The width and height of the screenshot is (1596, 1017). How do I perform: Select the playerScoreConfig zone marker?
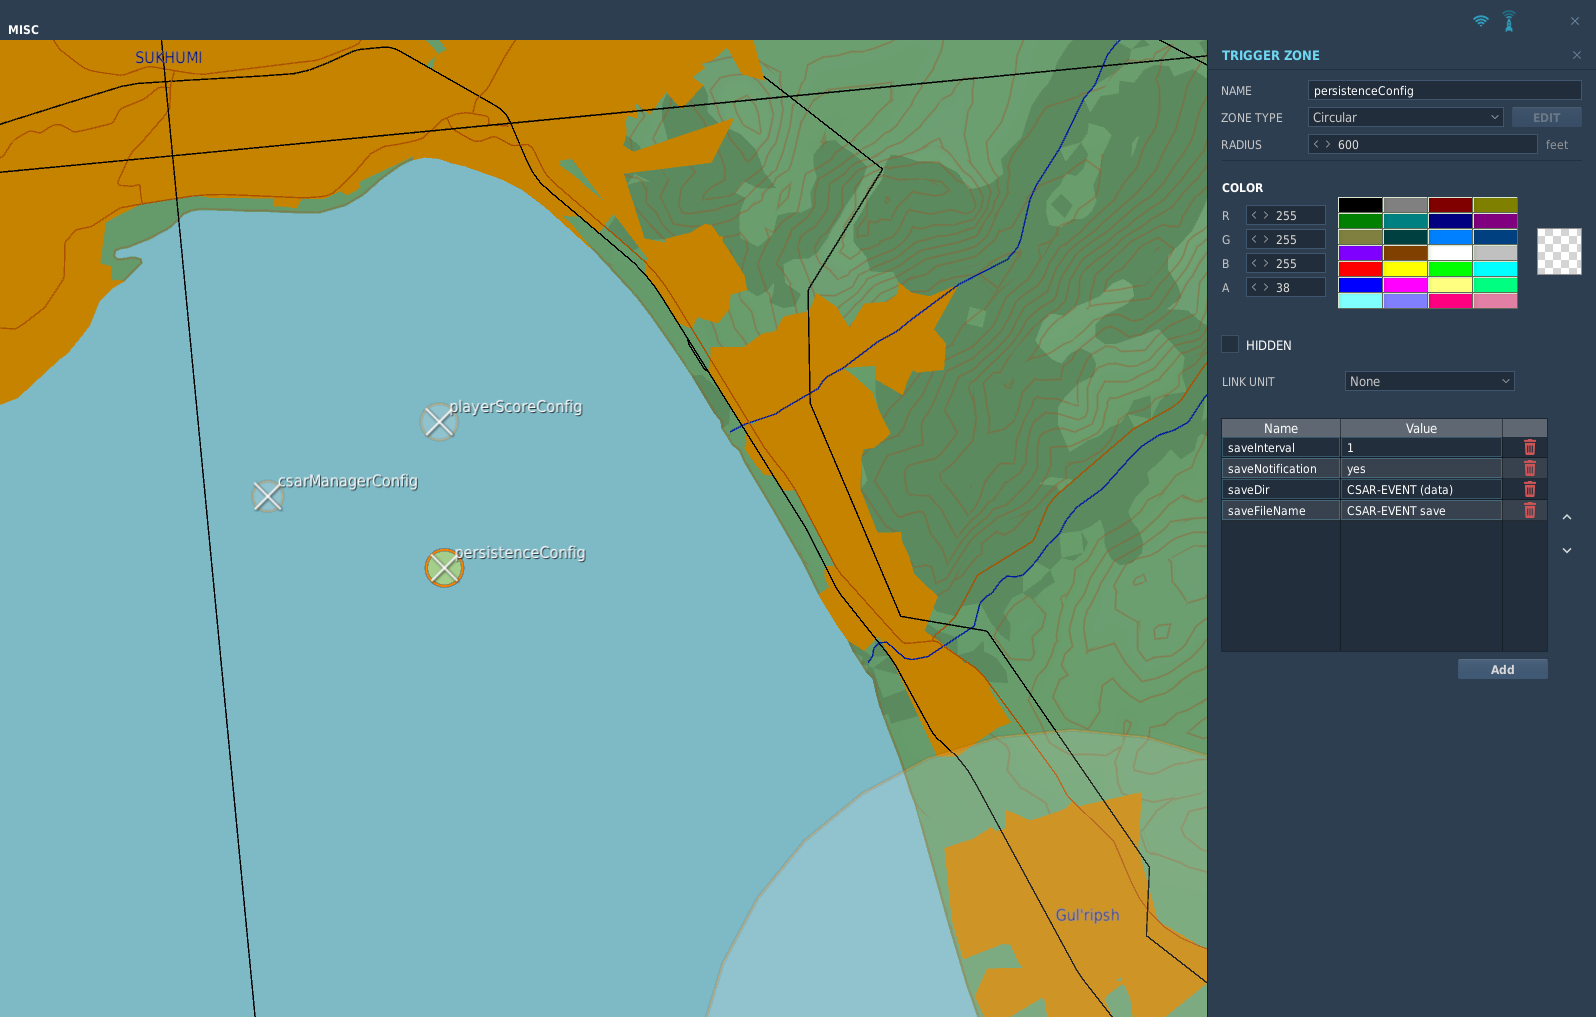pos(439,422)
